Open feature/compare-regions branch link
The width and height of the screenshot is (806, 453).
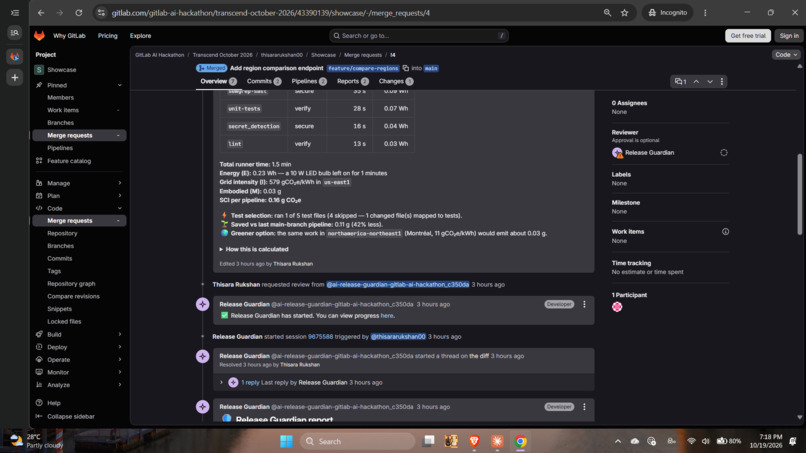(x=363, y=68)
